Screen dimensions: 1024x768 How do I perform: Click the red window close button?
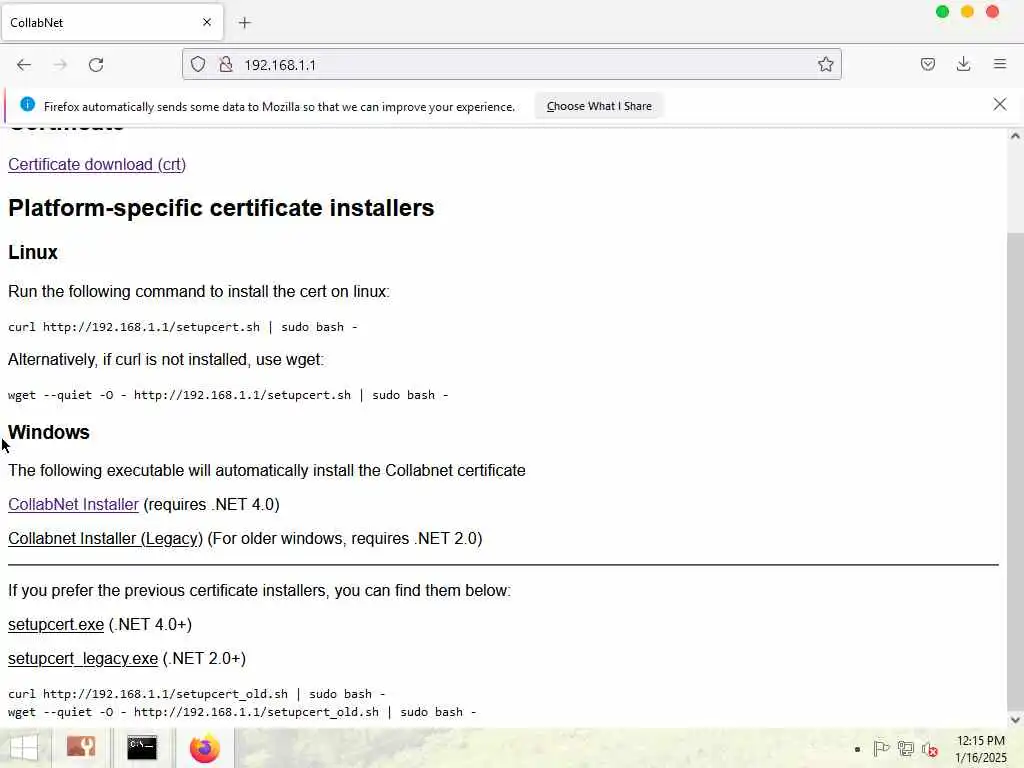(x=992, y=12)
